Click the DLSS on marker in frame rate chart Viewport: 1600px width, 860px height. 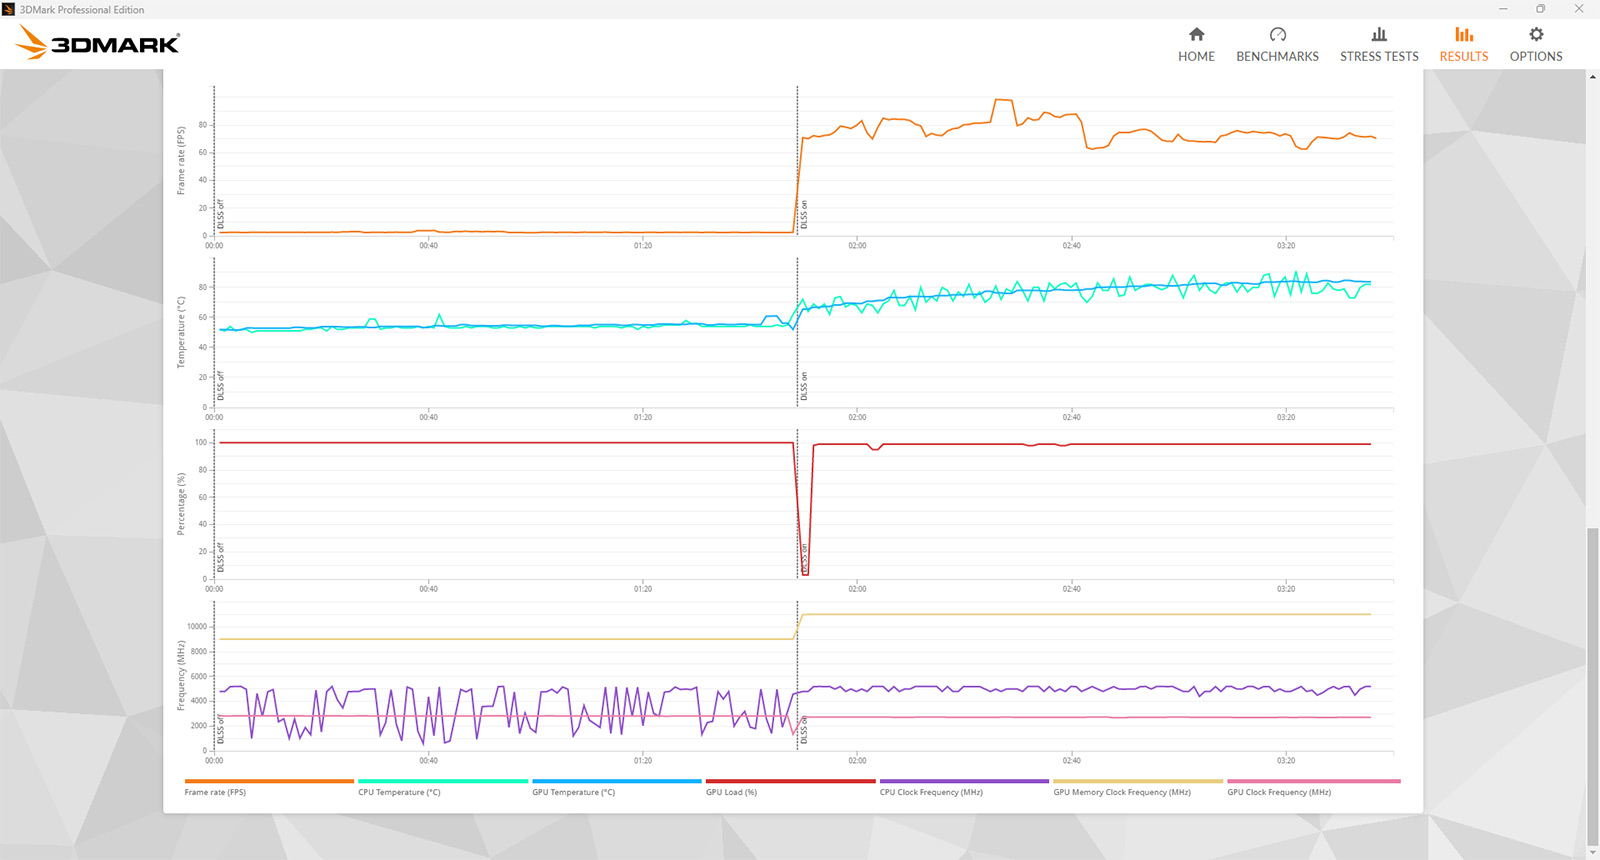pyautogui.click(x=803, y=215)
